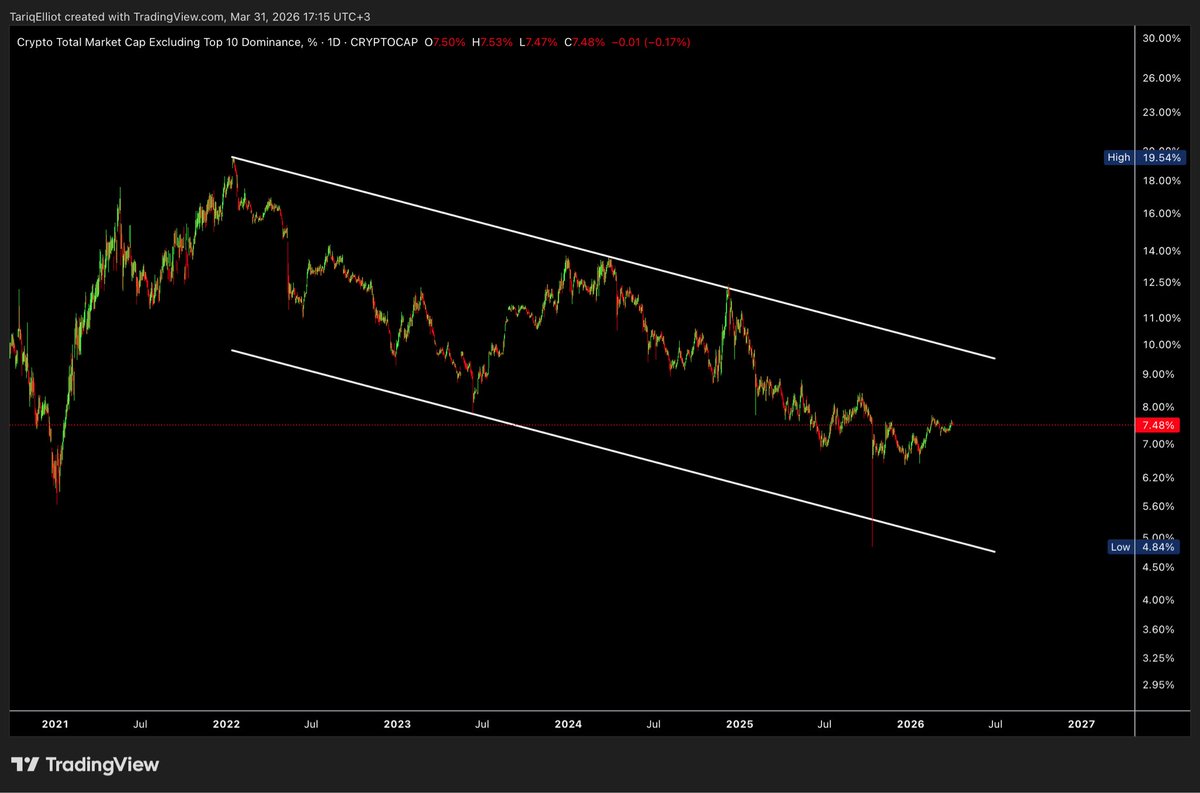
Task: Click the 2022 label on the time axis
Action: [226, 724]
